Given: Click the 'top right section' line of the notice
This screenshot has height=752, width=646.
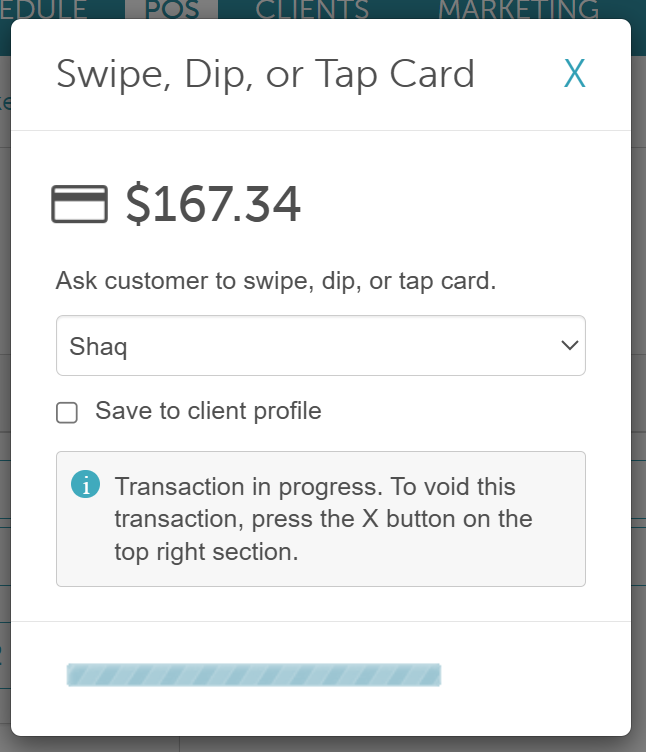Looking at the screenshot, I should coord(206,552).
